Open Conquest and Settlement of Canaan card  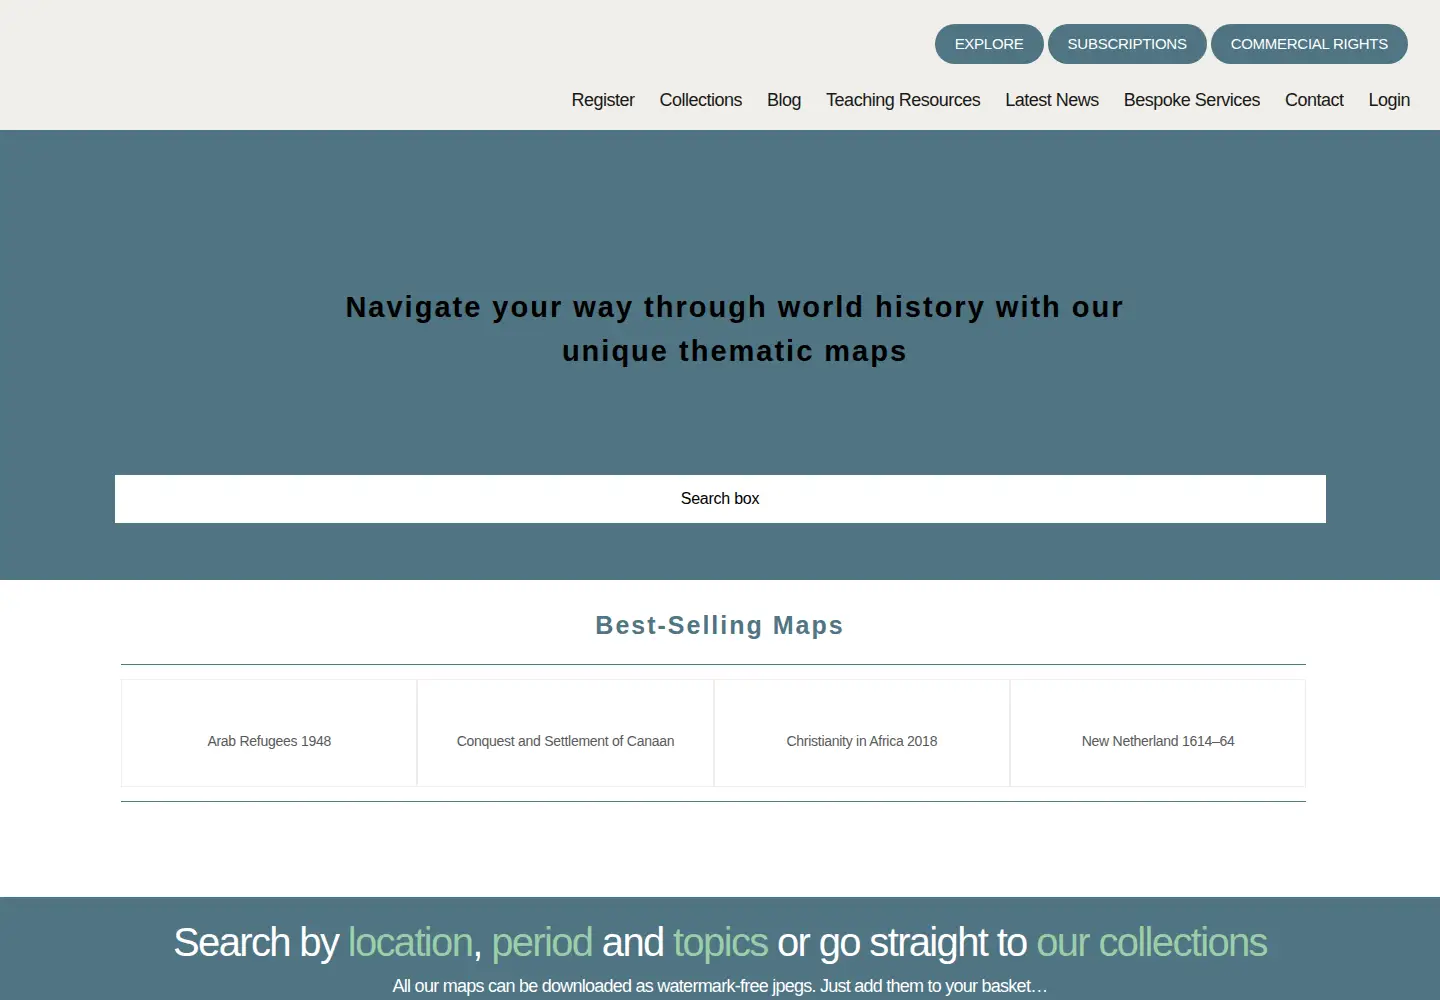565,733
